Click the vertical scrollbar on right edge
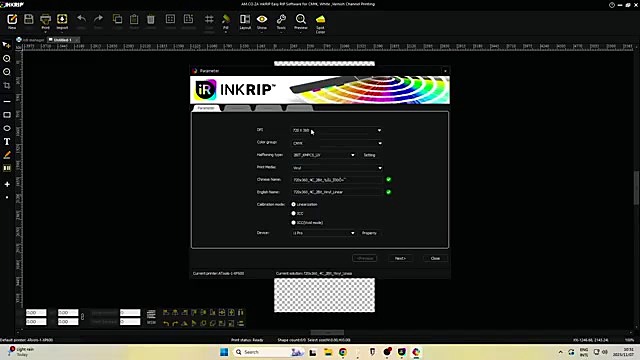 pos(636,188)
